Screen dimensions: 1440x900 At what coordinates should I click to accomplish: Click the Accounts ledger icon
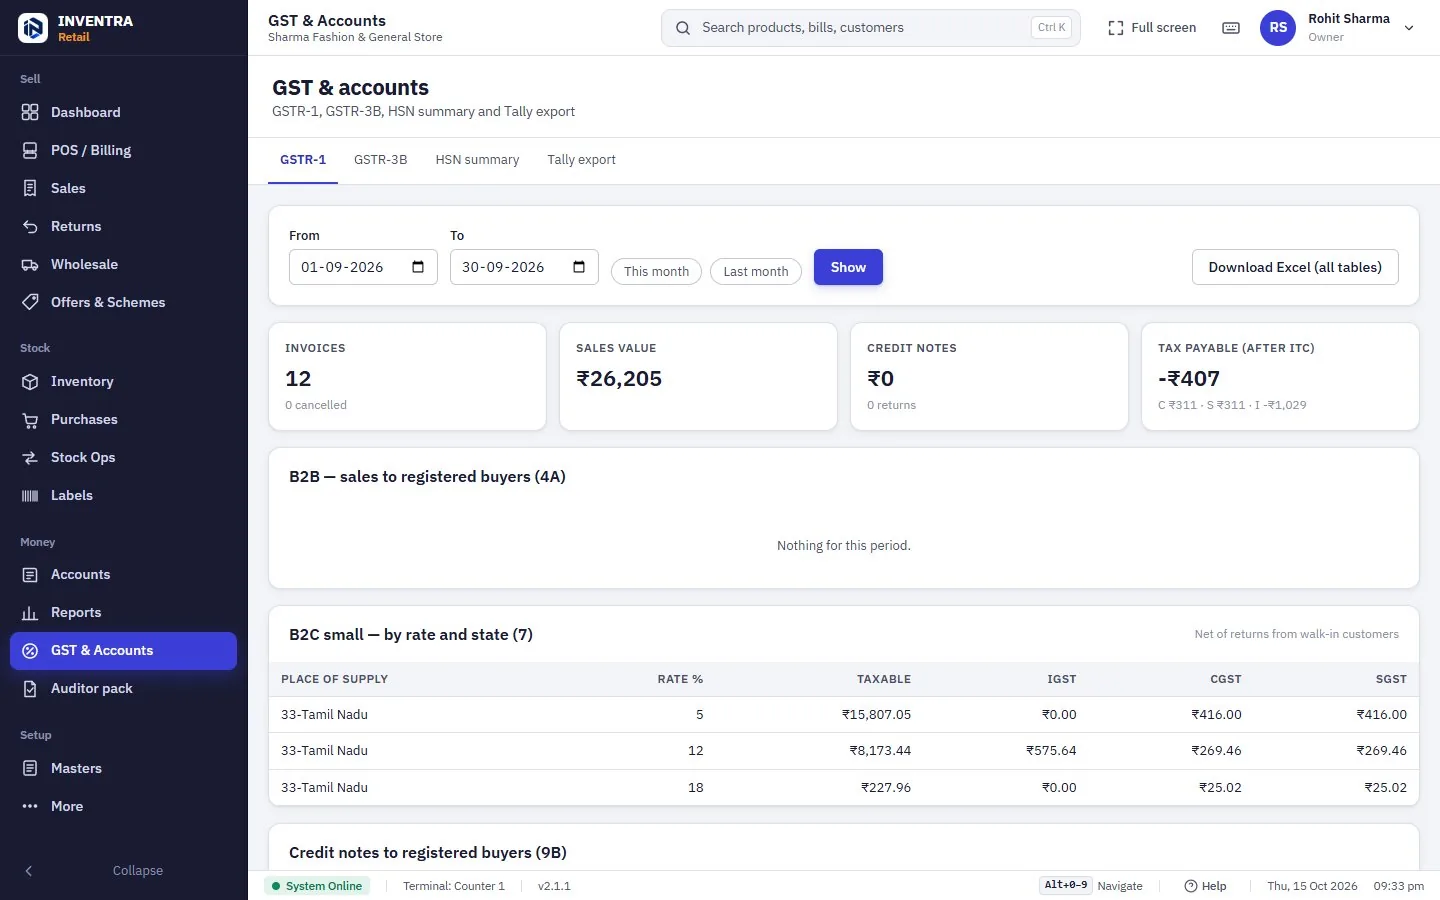(x=30, y=574)
